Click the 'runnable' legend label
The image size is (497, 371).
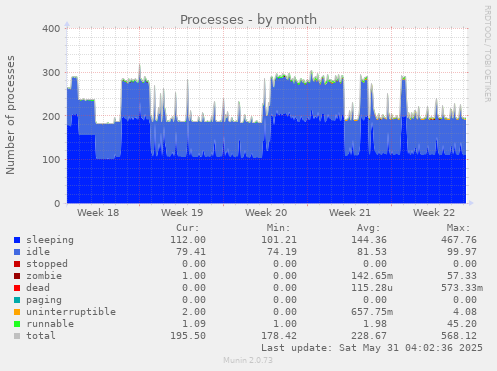pos(50,324)
